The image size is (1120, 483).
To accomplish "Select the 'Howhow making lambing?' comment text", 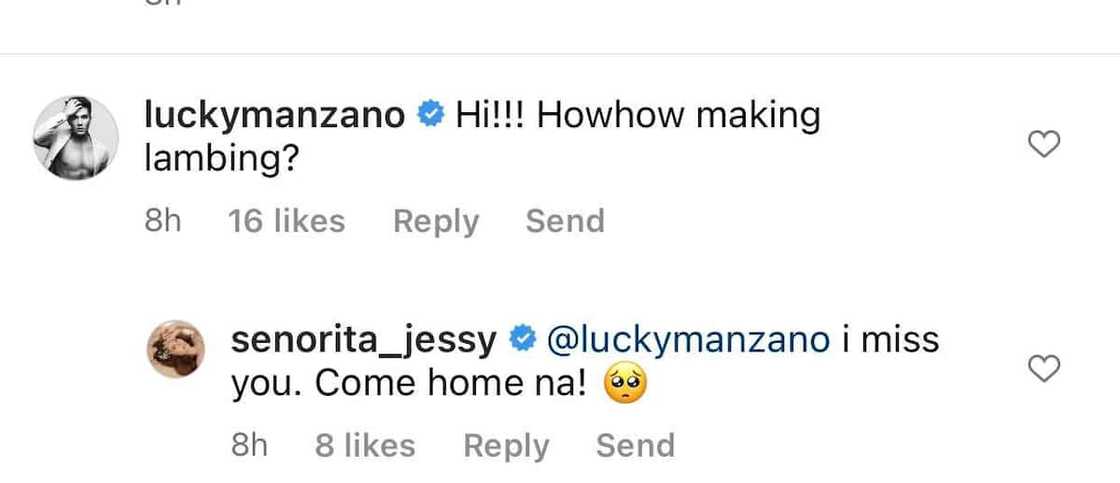I will (482, 138).
